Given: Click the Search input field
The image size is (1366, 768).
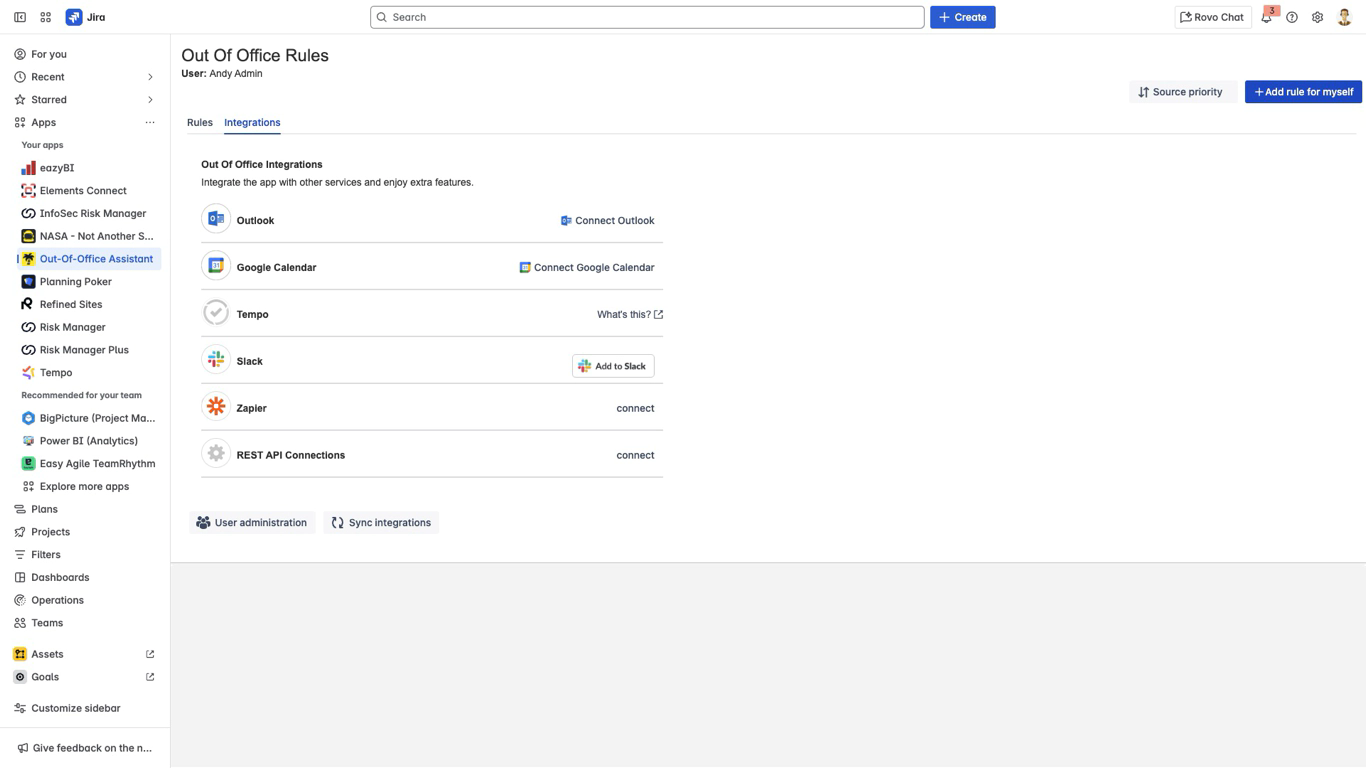Looking at the screenshot, I should point(647,17).
